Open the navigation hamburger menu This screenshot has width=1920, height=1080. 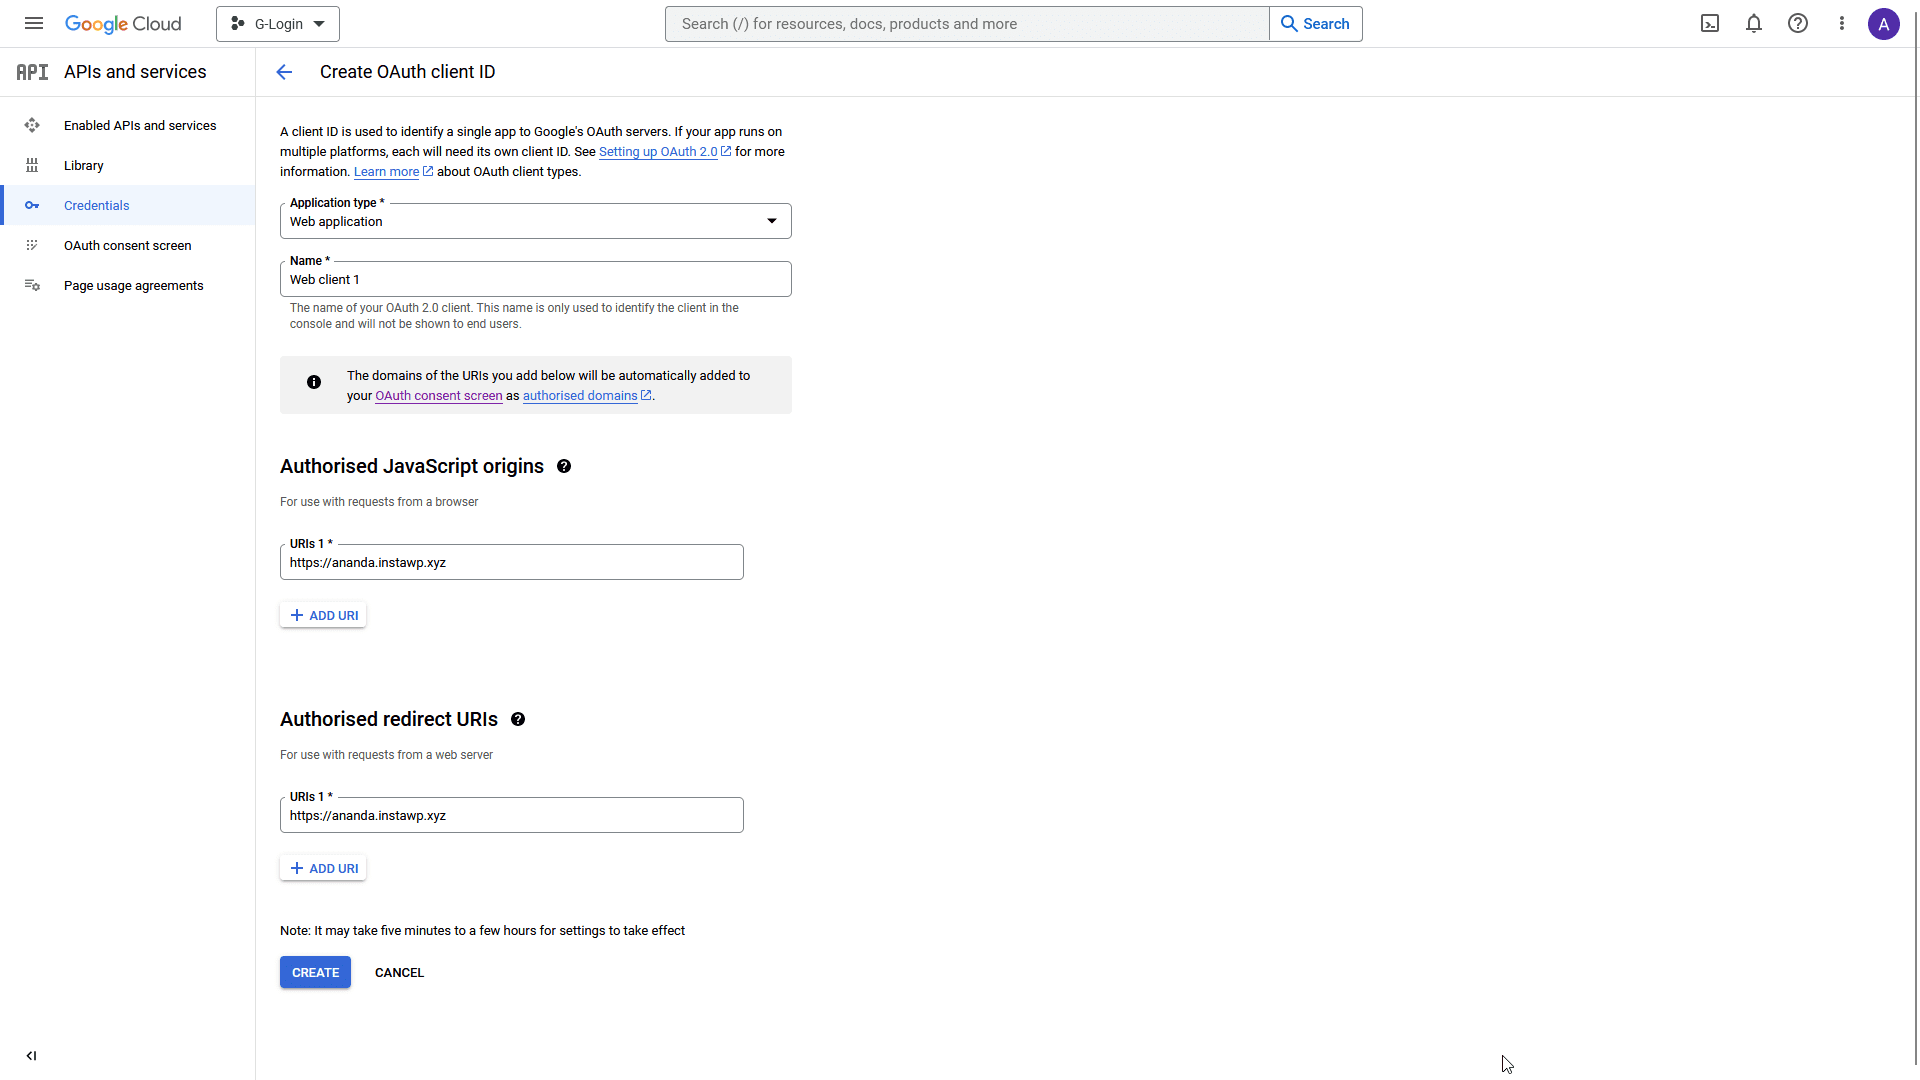point(33,23)
